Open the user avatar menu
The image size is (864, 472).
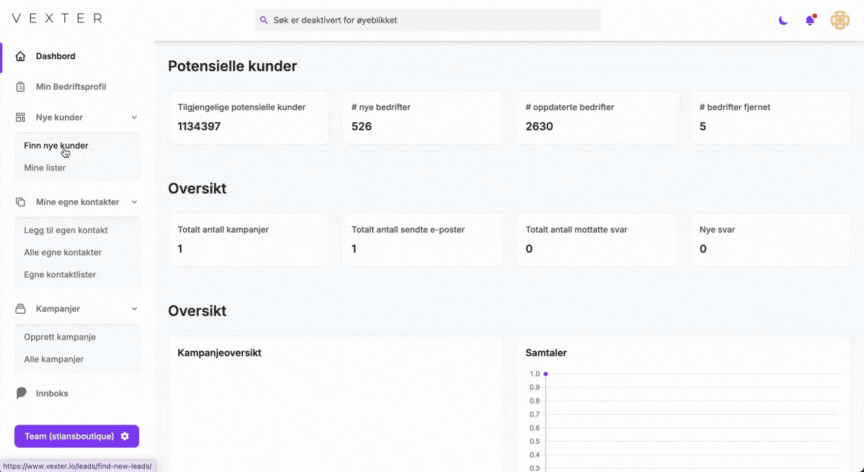[x=840, y=20]
